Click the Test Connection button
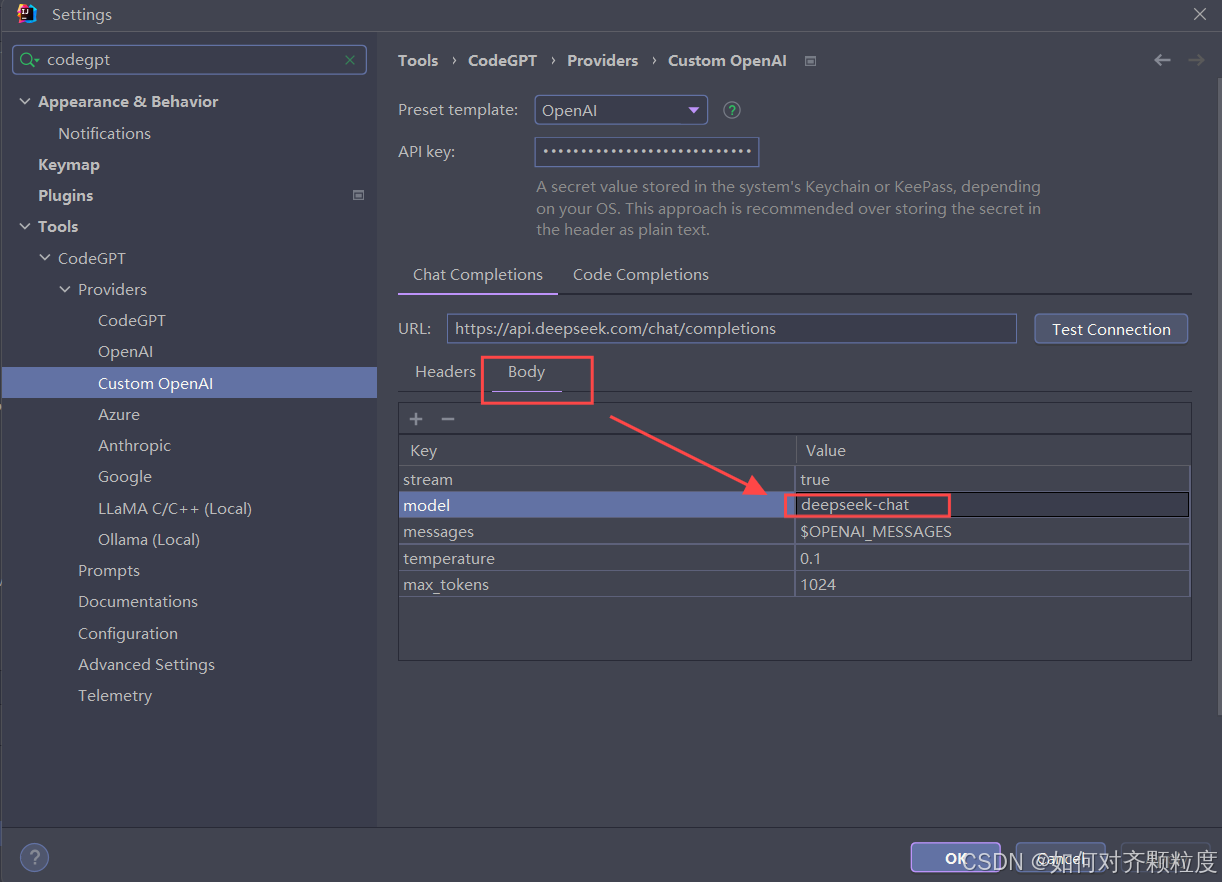 (x=1111, y=329)
